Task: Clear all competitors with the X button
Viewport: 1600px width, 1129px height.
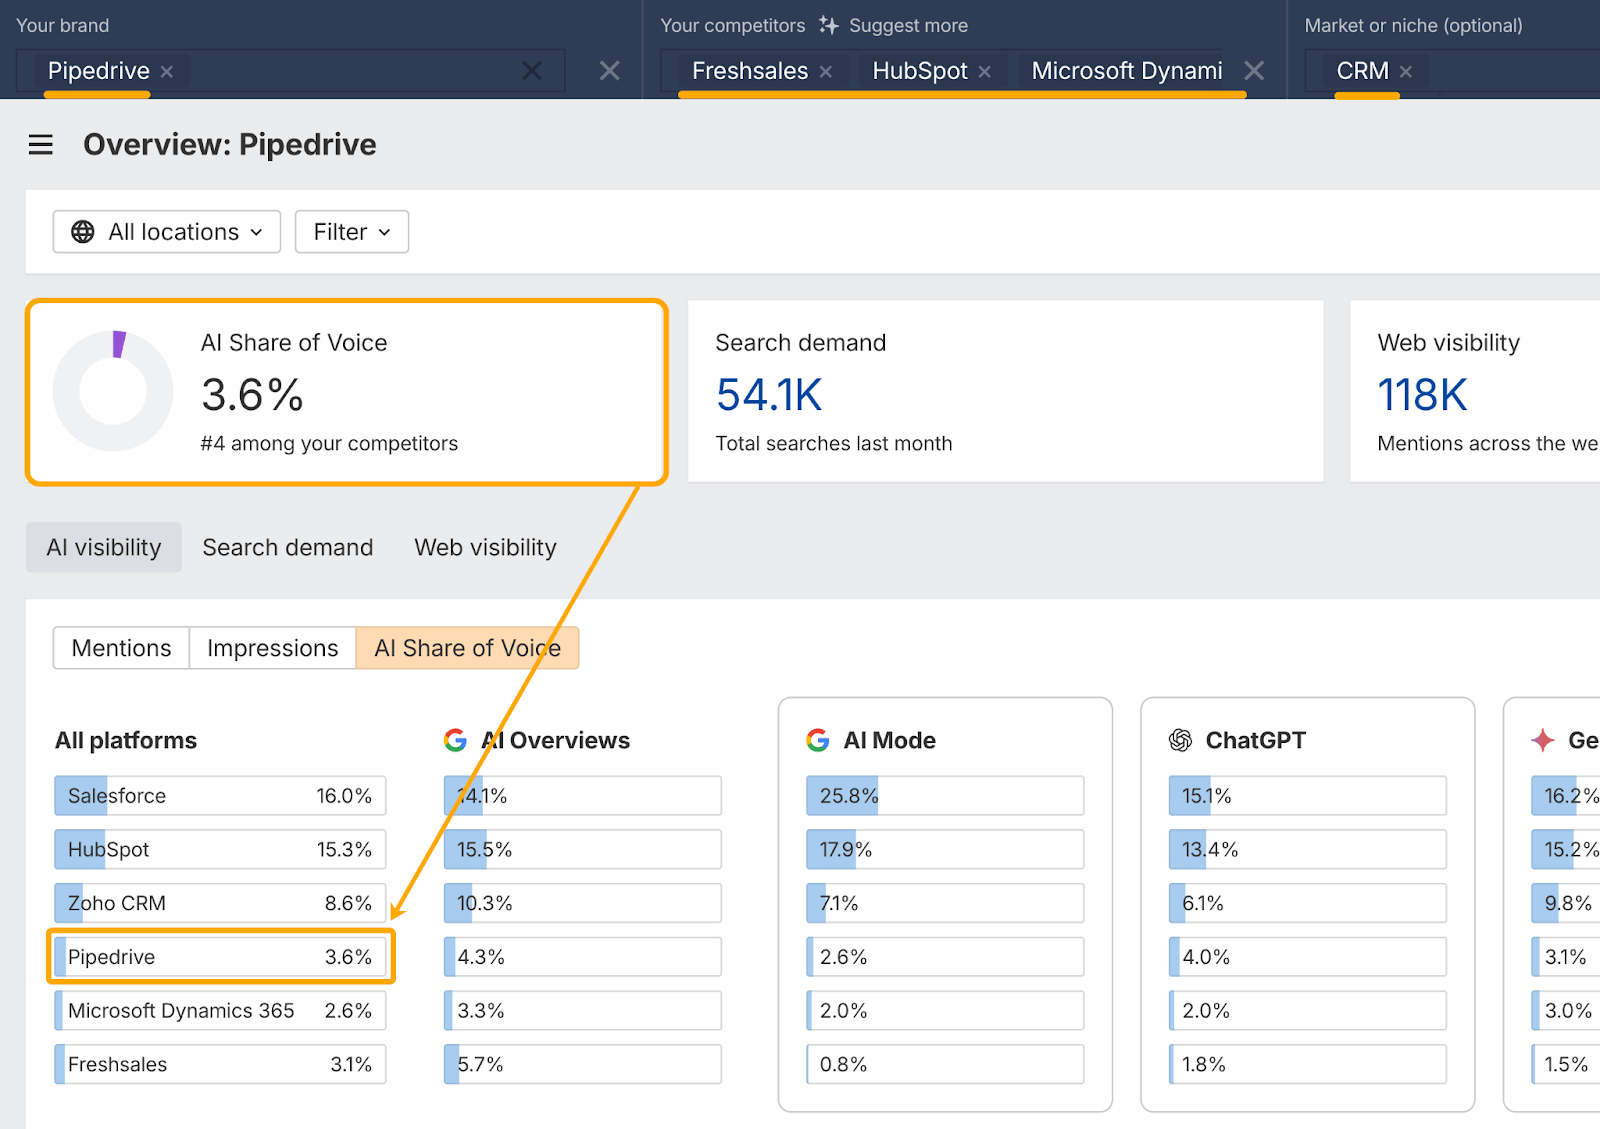Action: (1254, 70)
